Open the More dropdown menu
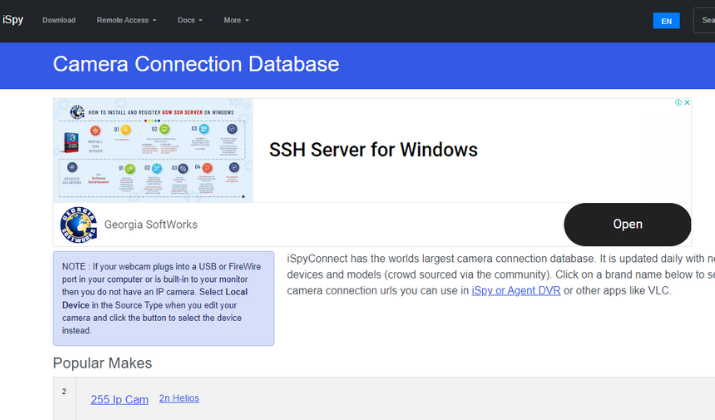 tap(236, 20)
